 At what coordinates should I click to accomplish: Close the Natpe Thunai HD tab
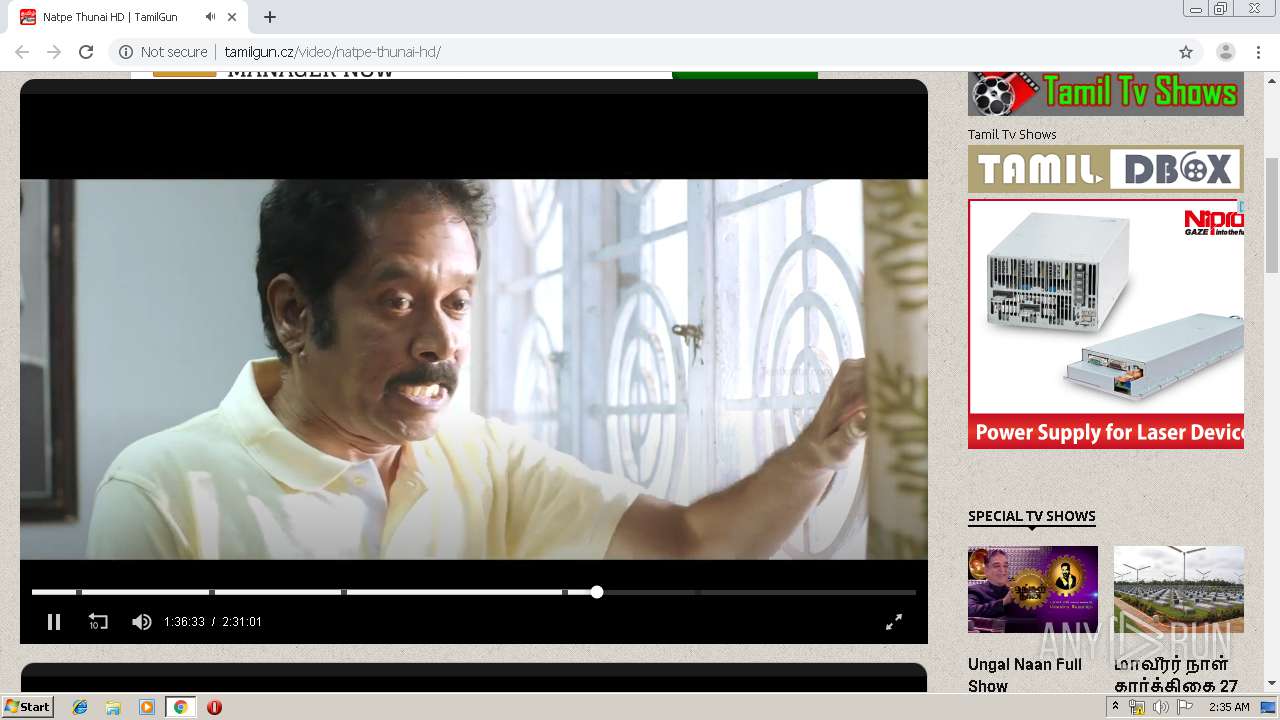(x=232, y=17)
